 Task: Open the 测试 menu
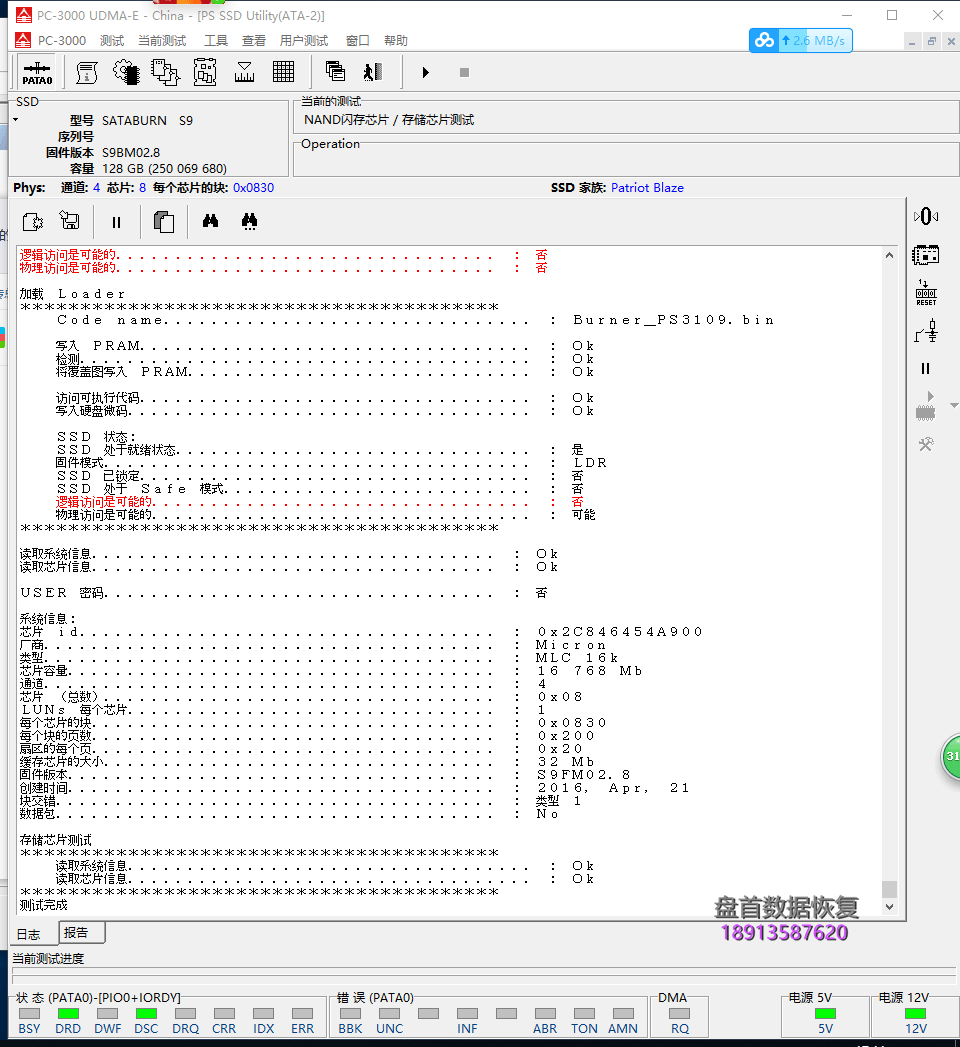[x=112, y=41]
